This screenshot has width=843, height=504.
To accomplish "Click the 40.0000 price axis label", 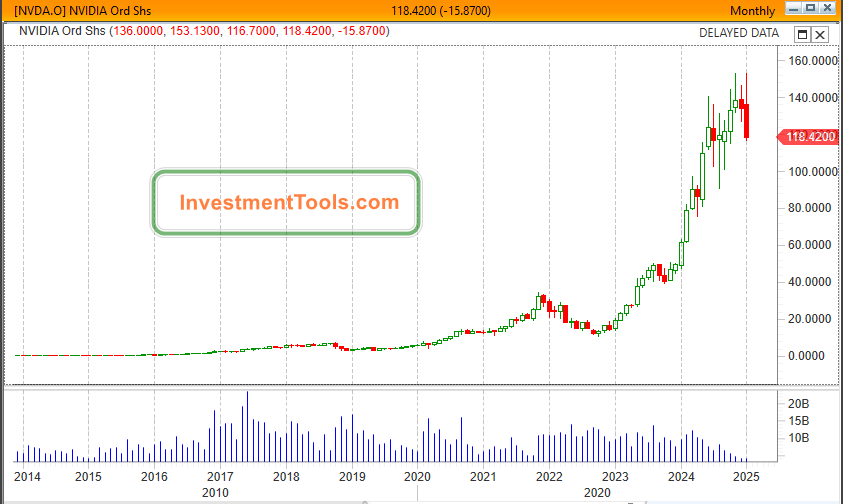I will 810,282.
